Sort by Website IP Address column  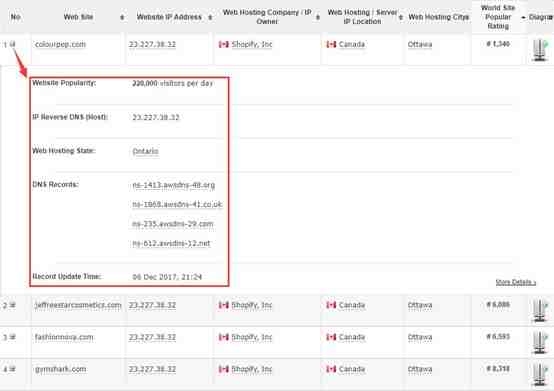[x=169, y=17]
